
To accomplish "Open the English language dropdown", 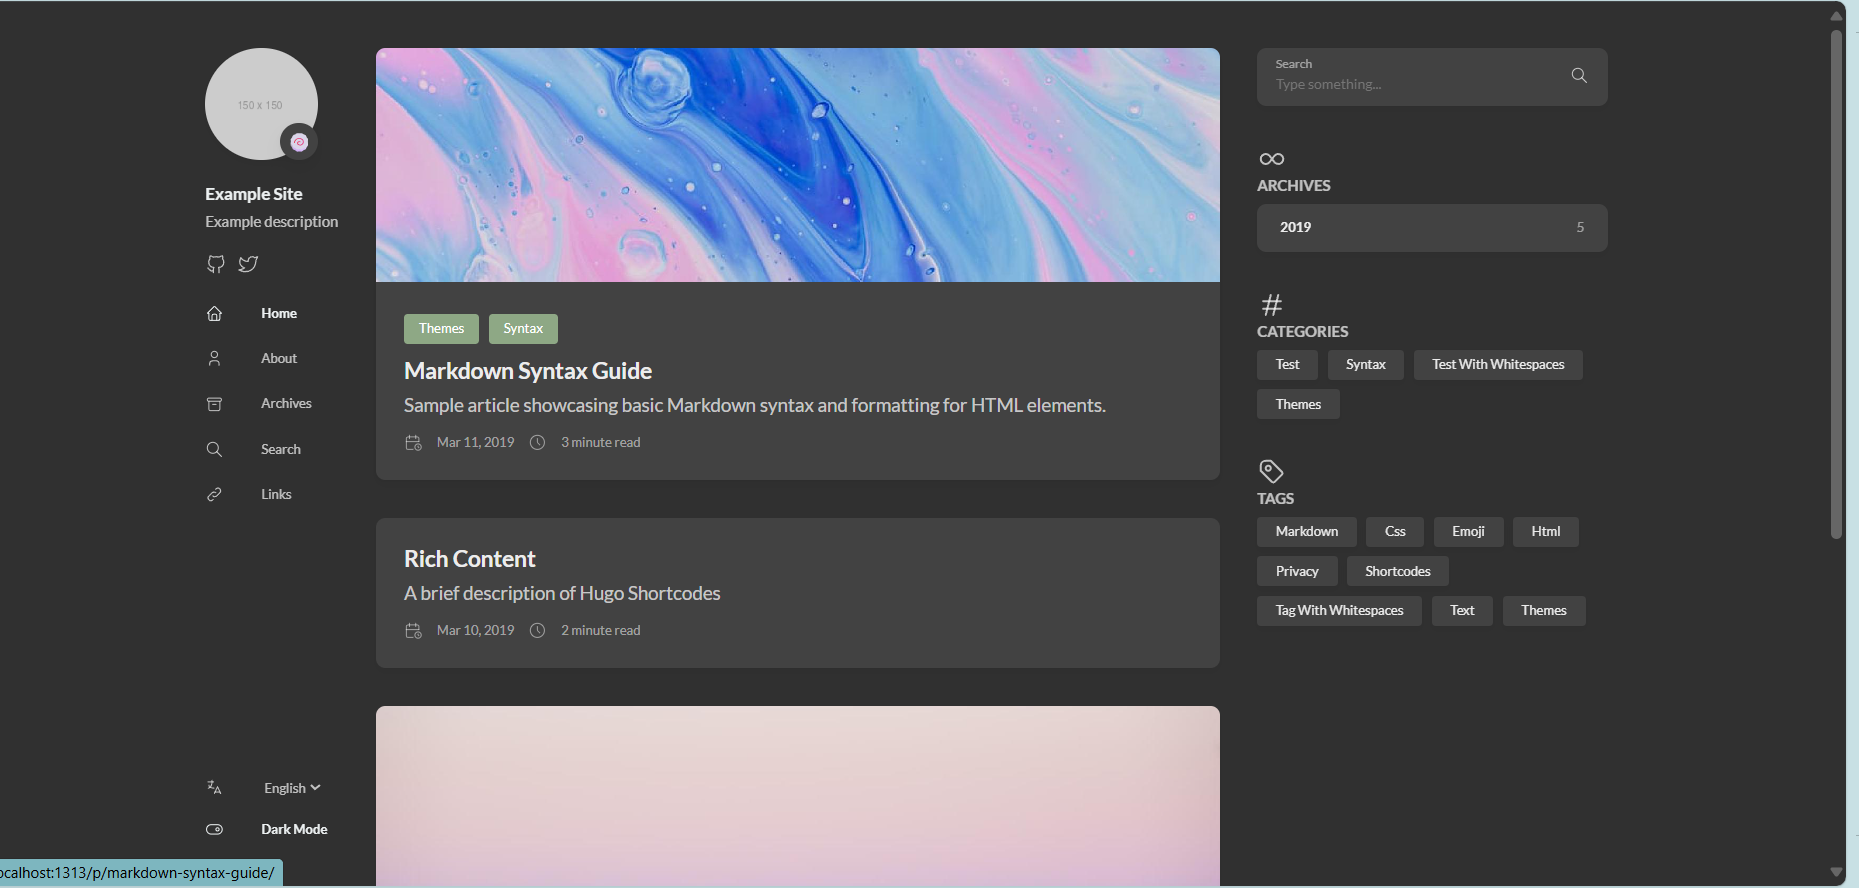I will (292, 788).
